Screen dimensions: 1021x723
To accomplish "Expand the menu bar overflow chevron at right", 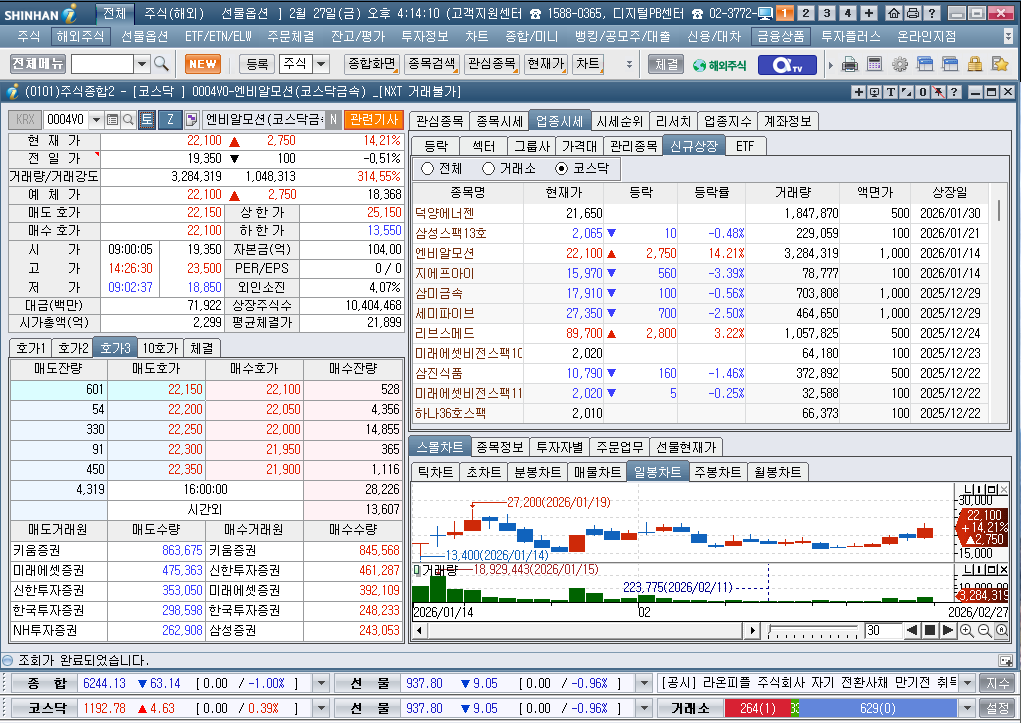I will (1008, 36).
